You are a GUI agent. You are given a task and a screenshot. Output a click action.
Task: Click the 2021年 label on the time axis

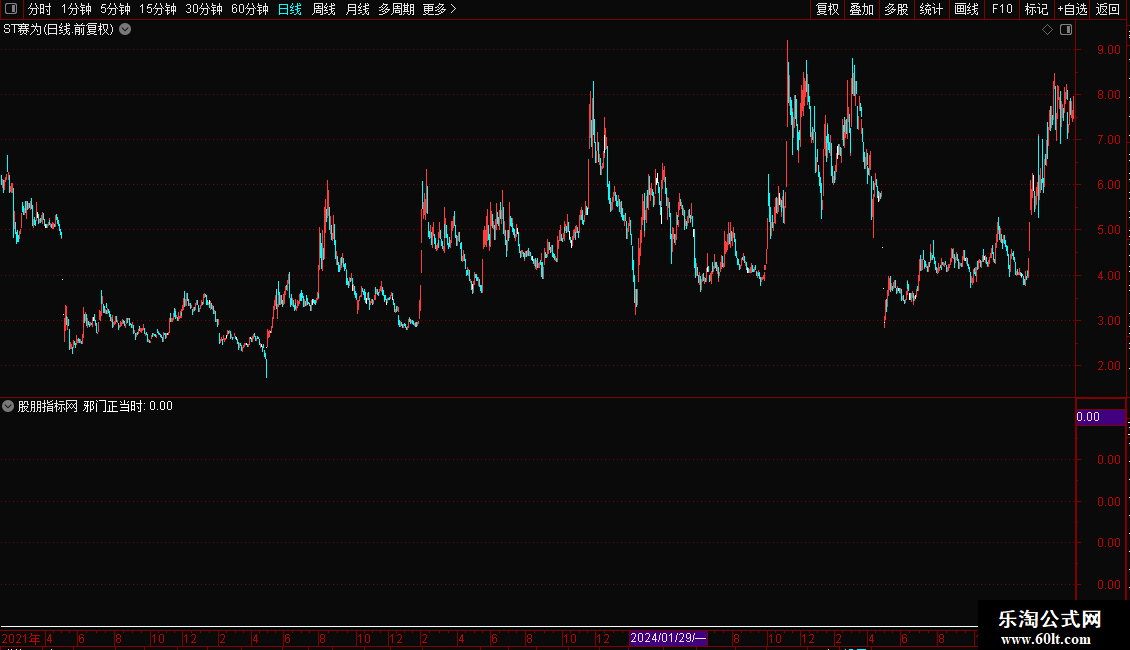(x=21, y=638)
